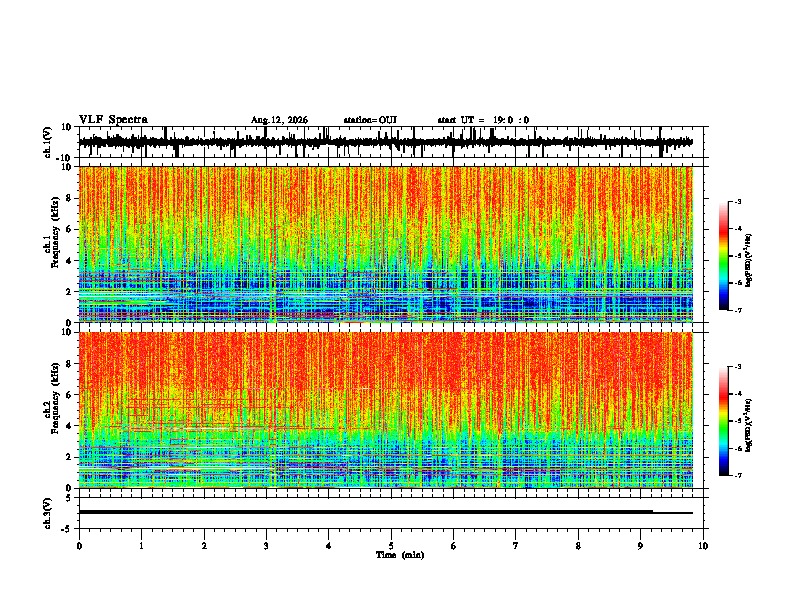The height and width of the screenshot is (612, 792).
Task: Click the ch.1 color bar log(PSD) label
Action: [749, 260]
